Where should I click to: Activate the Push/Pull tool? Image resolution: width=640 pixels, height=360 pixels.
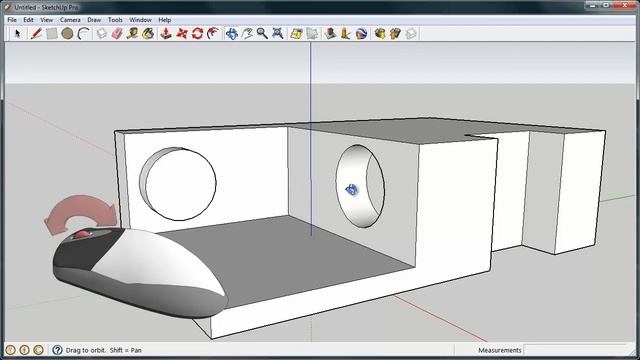click(166, 33)
